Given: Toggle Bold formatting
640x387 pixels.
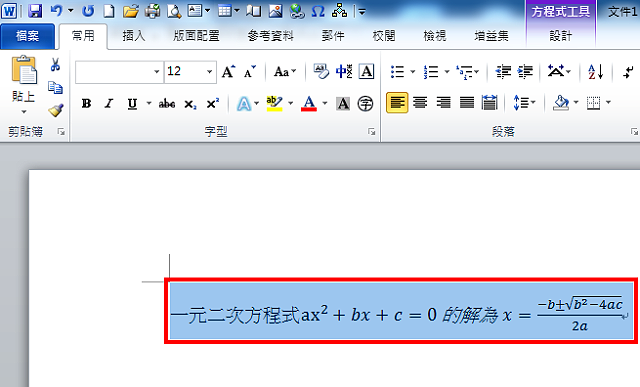Looking at the screenshot, I should tap(86, 104).
